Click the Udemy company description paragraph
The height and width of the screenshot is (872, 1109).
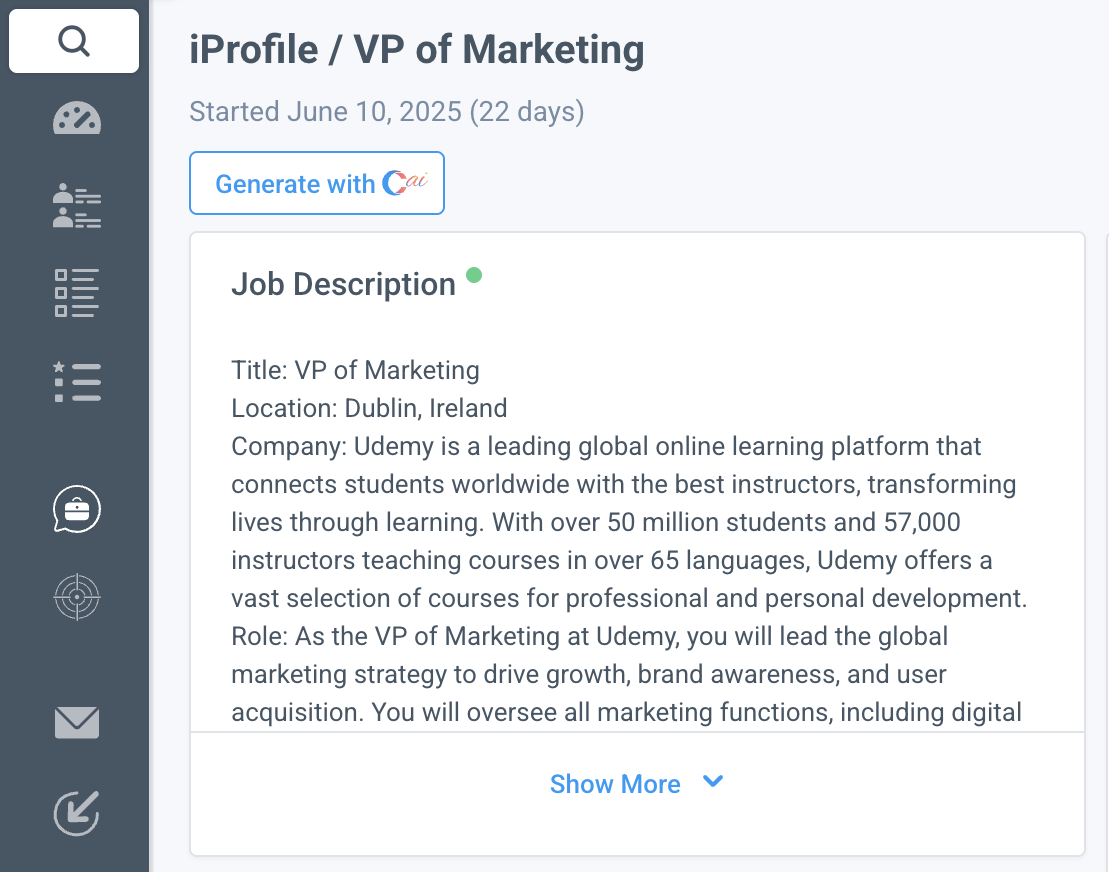620,522
